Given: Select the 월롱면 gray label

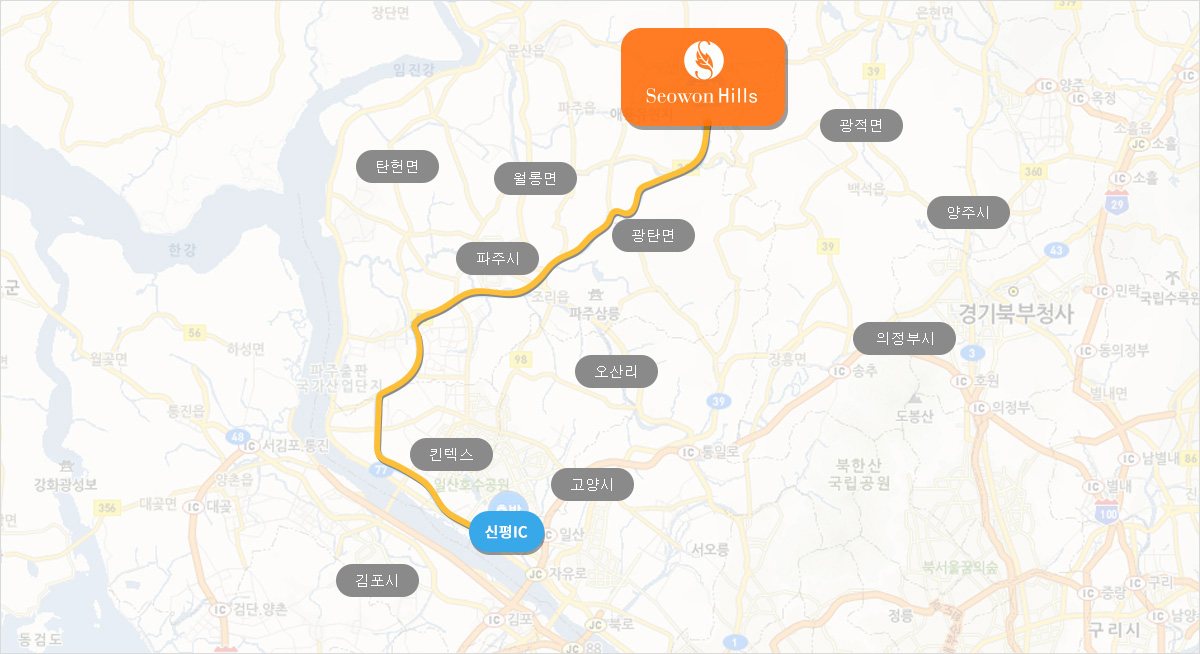Looking at the screenshot, I should tap(536, 179).
